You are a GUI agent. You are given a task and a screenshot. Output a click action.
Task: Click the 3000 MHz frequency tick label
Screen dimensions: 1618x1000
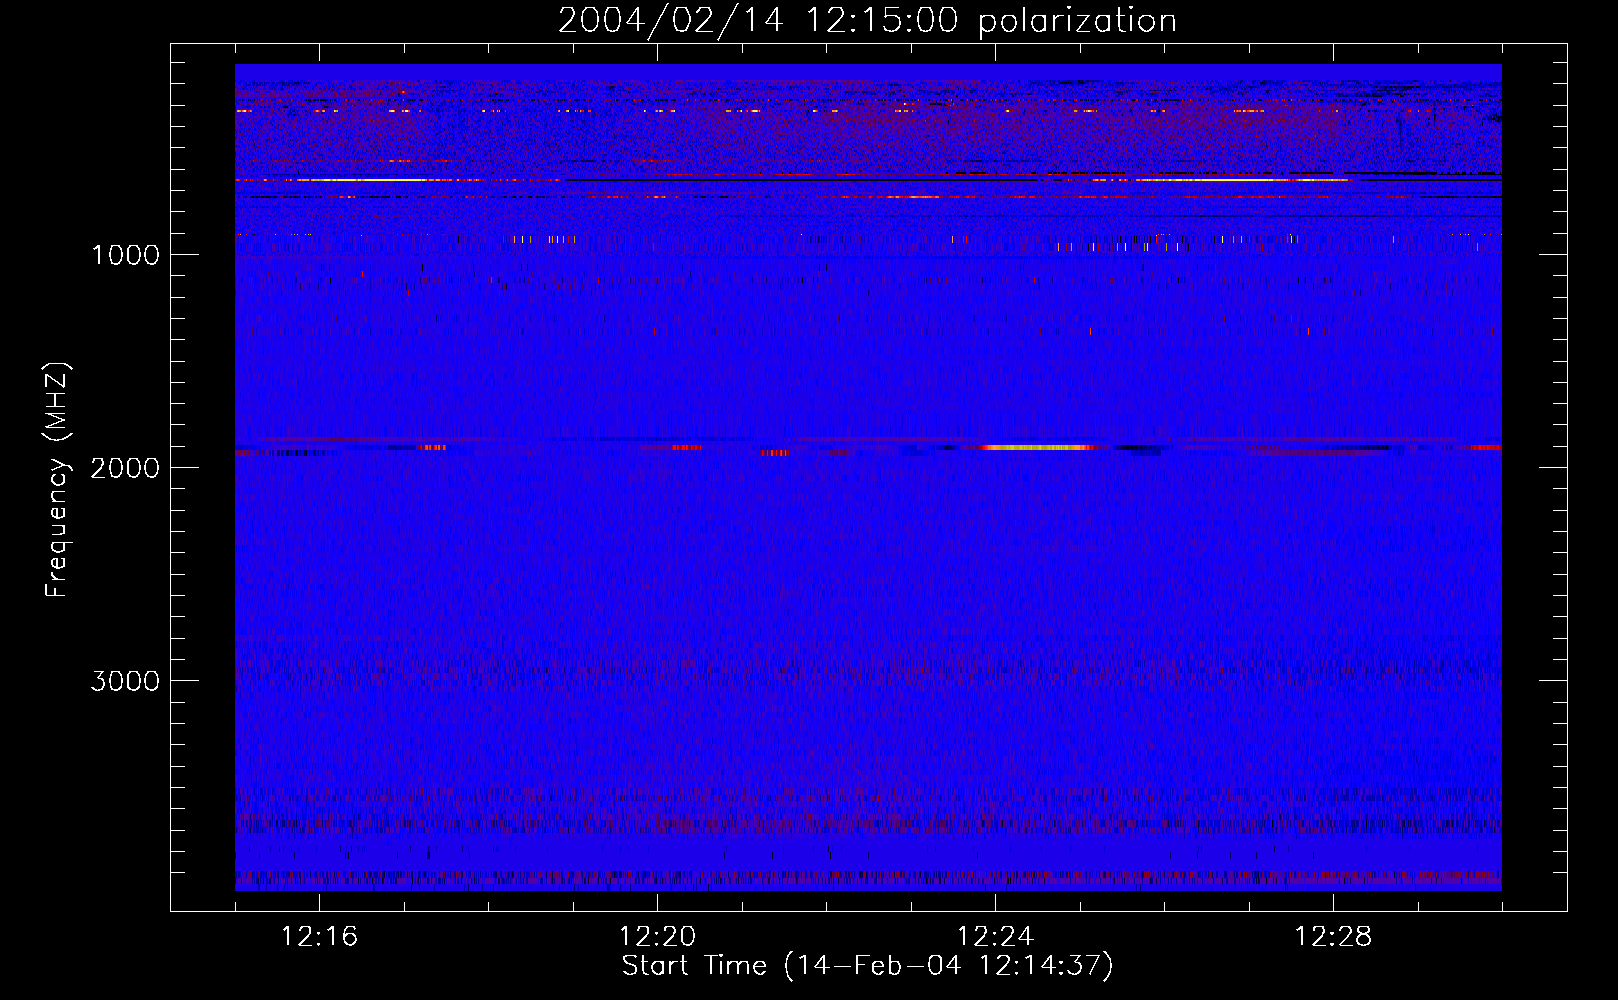126,681
